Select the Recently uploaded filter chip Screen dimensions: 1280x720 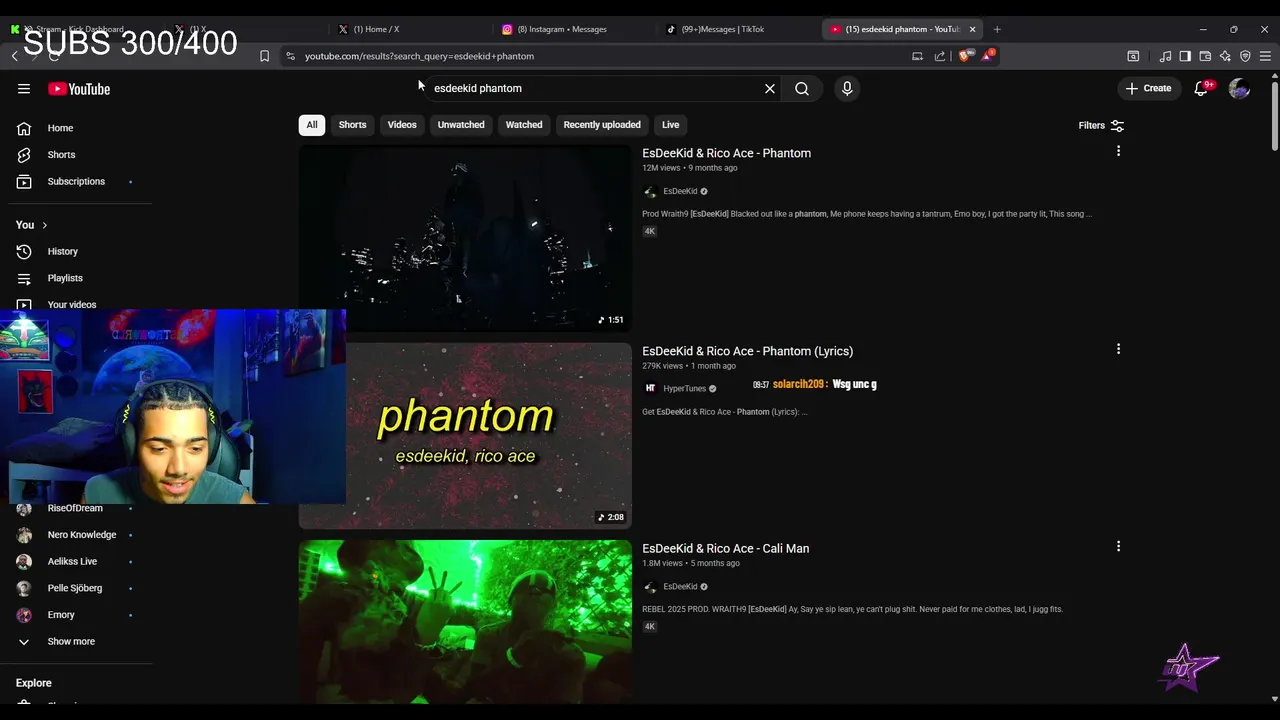pos(602,125)
